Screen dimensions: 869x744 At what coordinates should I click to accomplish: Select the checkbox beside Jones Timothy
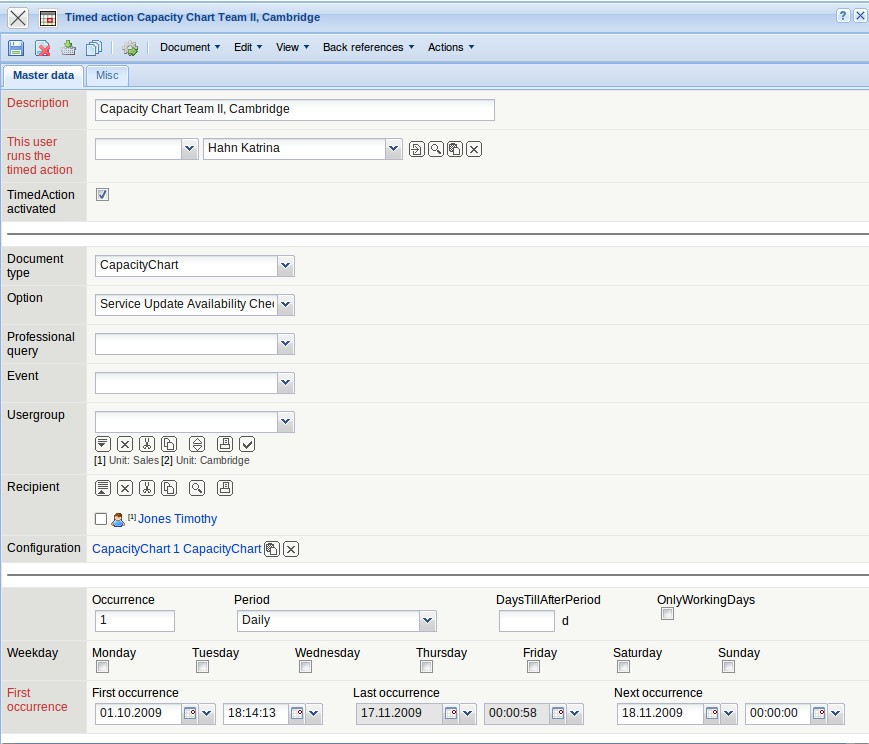point(100,519)
